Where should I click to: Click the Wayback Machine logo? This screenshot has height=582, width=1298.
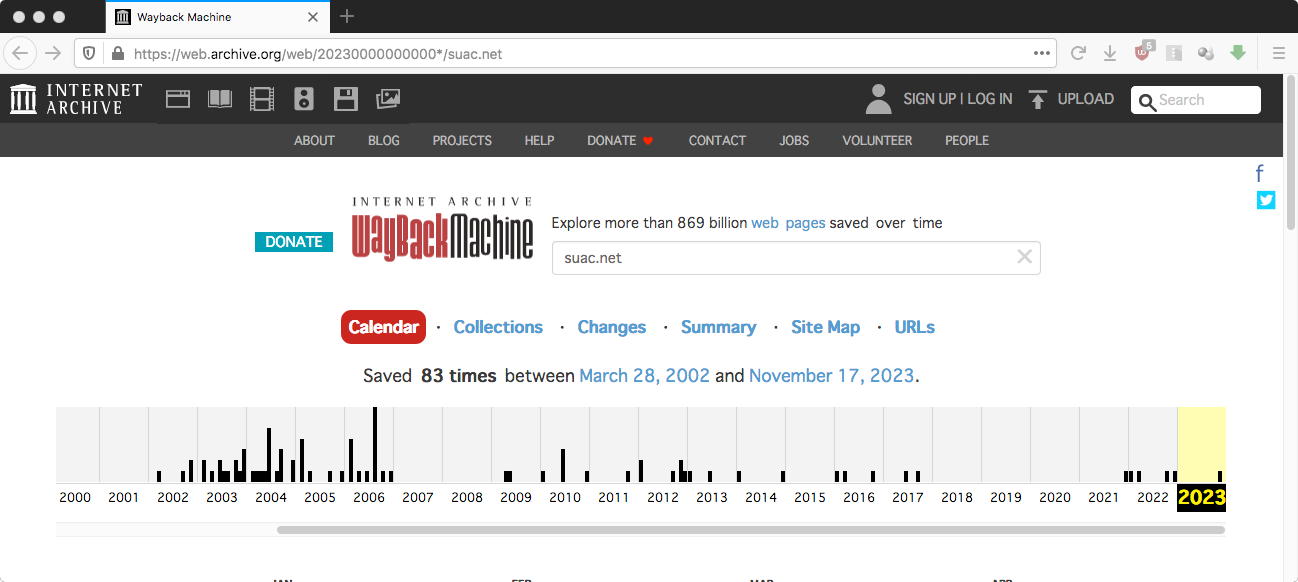tap(442, 229)
